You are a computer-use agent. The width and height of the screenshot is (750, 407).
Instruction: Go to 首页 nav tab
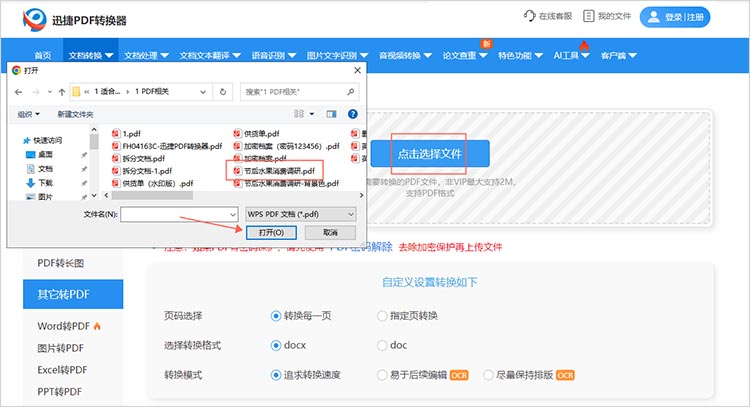tap(43, 55)
